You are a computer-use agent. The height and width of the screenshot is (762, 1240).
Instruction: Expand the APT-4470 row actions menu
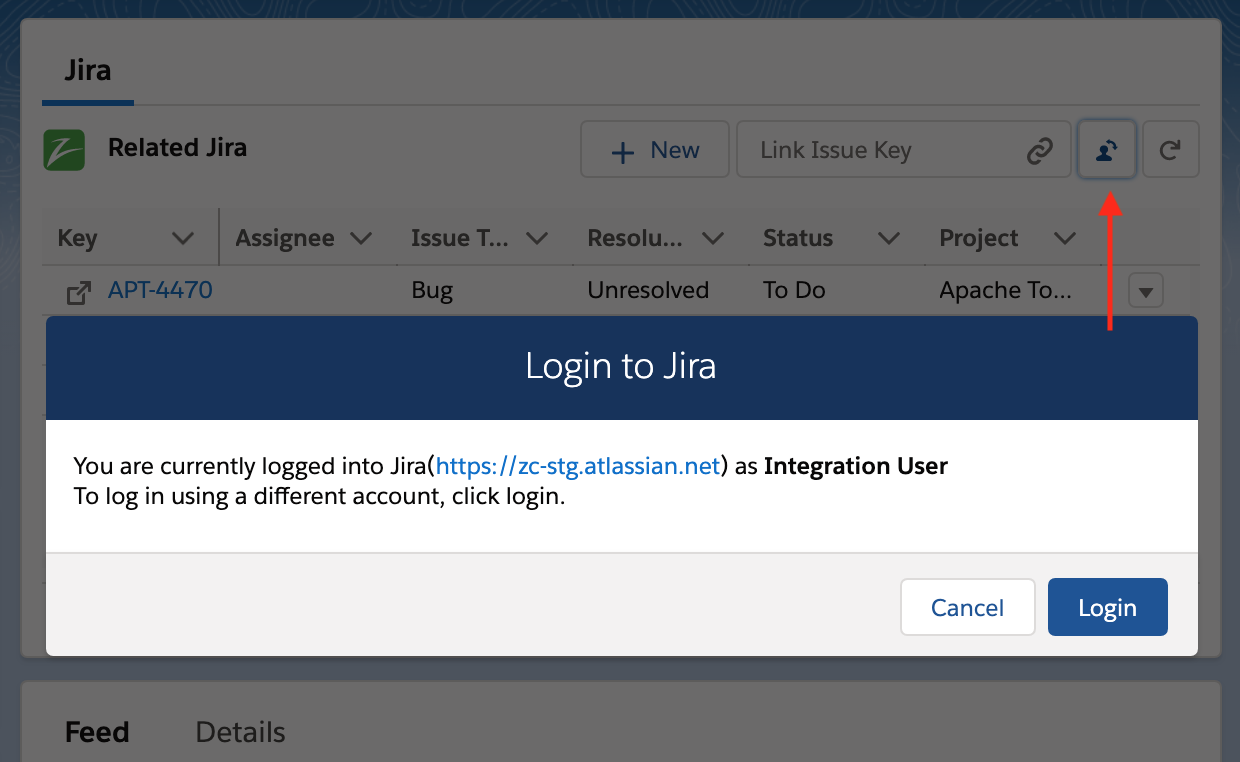click(1145, 290)
